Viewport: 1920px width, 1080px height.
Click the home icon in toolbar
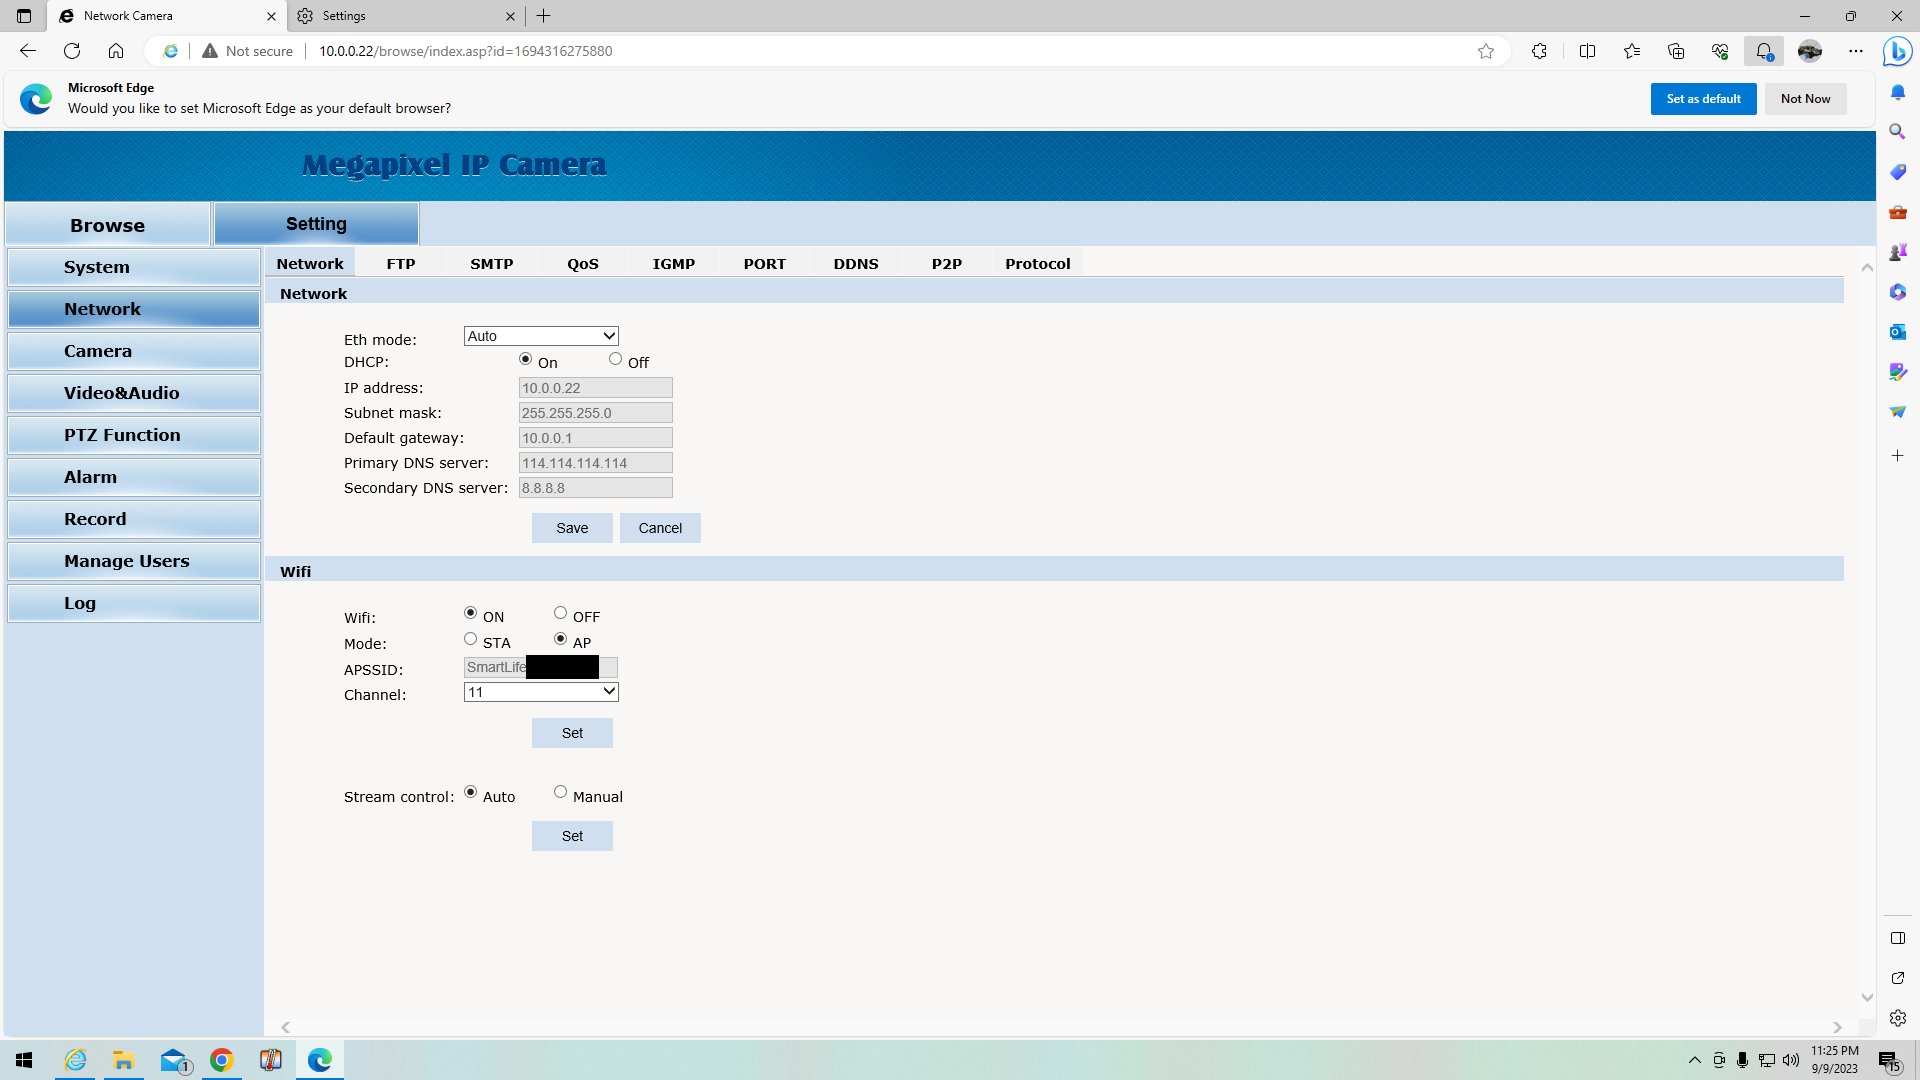tap(116, 51)
